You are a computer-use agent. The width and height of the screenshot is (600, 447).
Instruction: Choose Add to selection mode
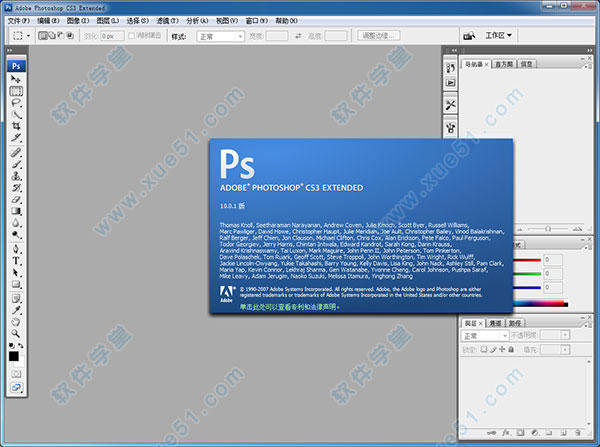point(52,36)
